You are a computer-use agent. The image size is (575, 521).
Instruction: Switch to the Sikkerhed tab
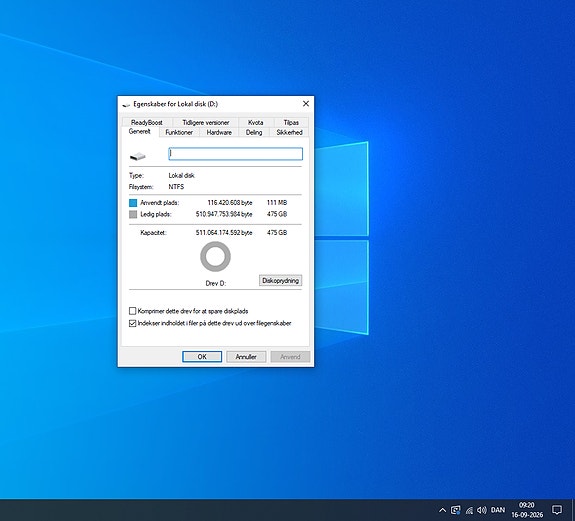coord(289,132)
